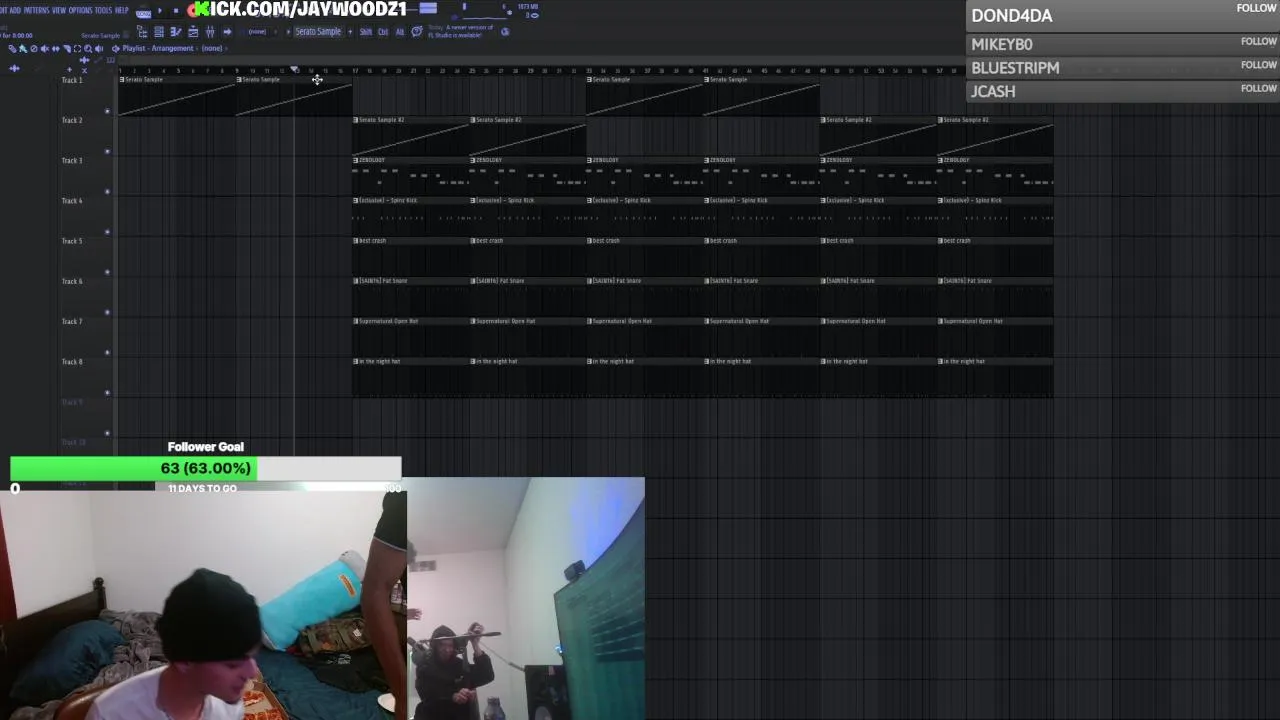Click the Play button in the transport
The width and height of the screenshot is (1280, 720).
(160, 11)
